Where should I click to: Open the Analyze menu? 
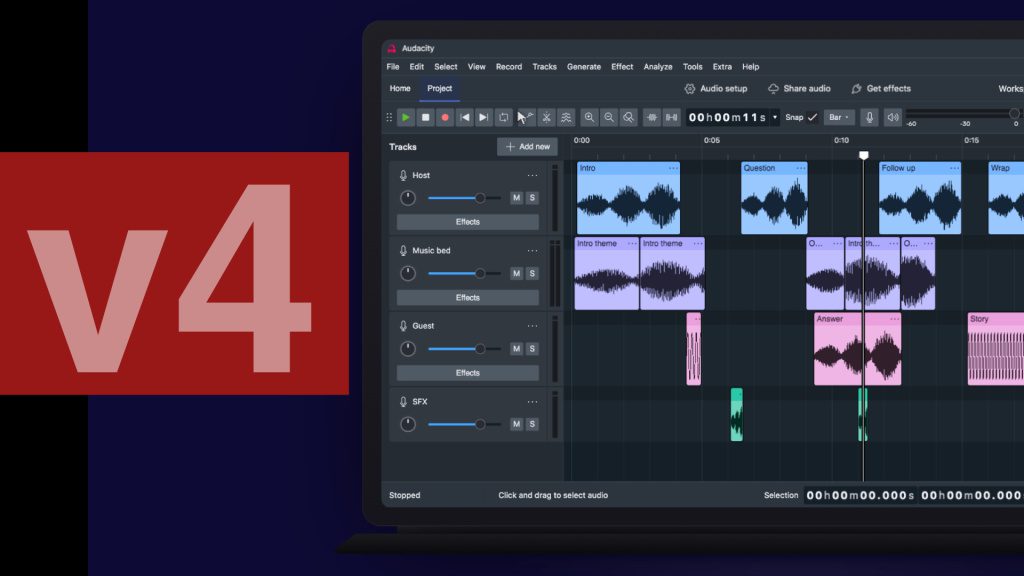click(658, 67)
